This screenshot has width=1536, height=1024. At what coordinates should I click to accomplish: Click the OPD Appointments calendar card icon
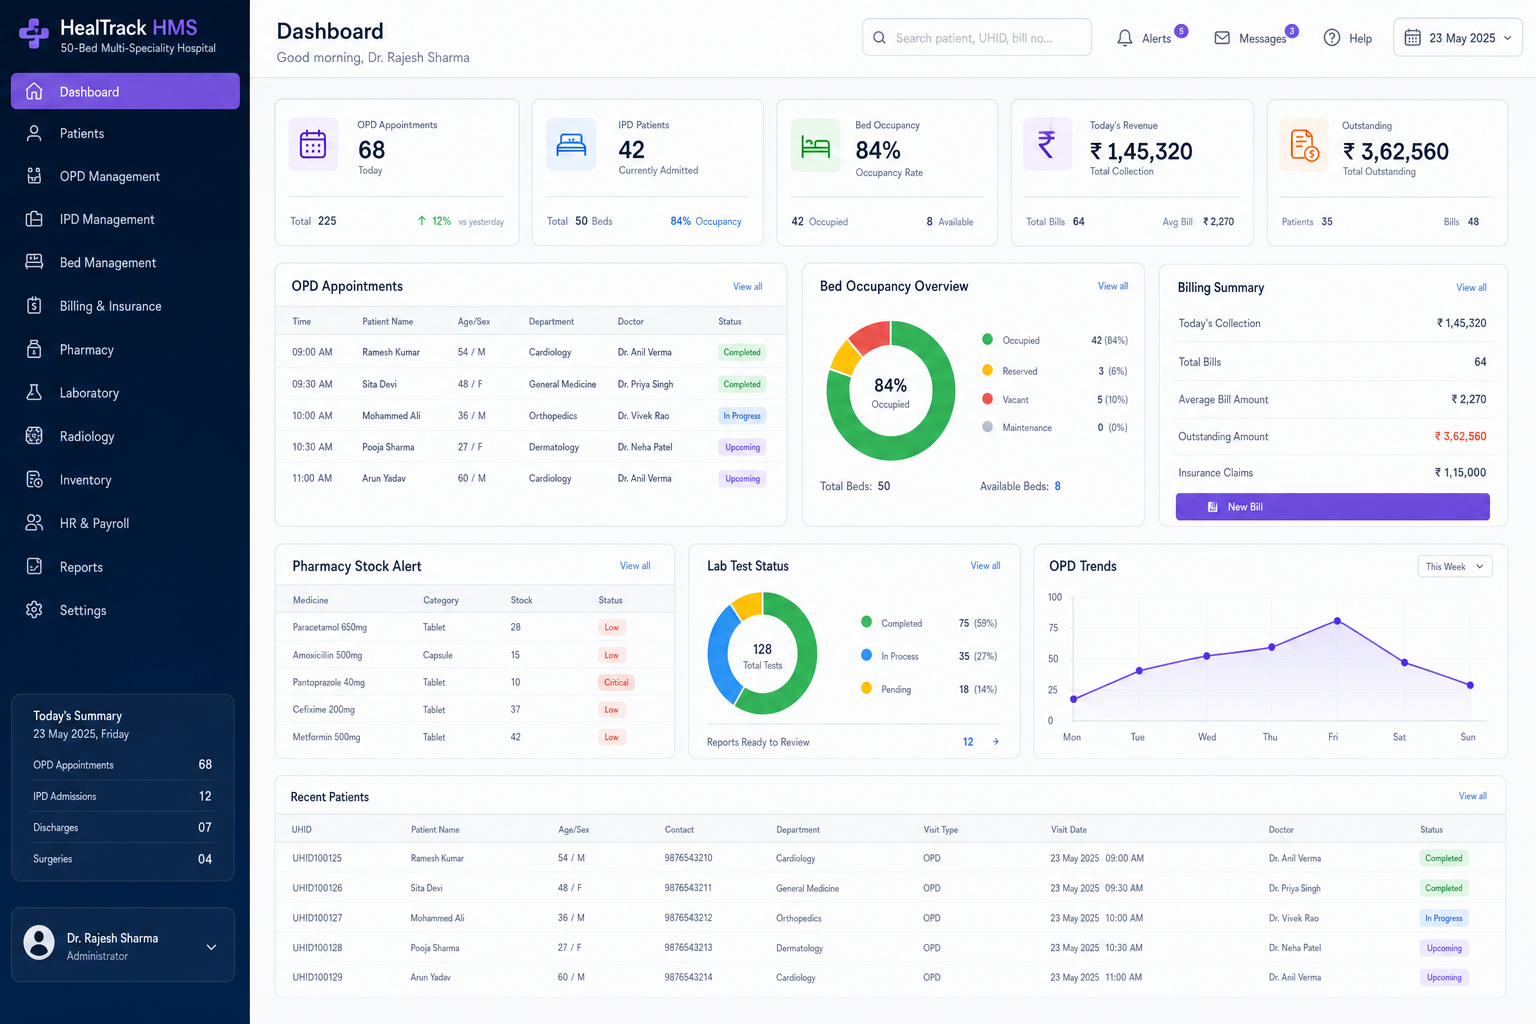click(313, 144)
